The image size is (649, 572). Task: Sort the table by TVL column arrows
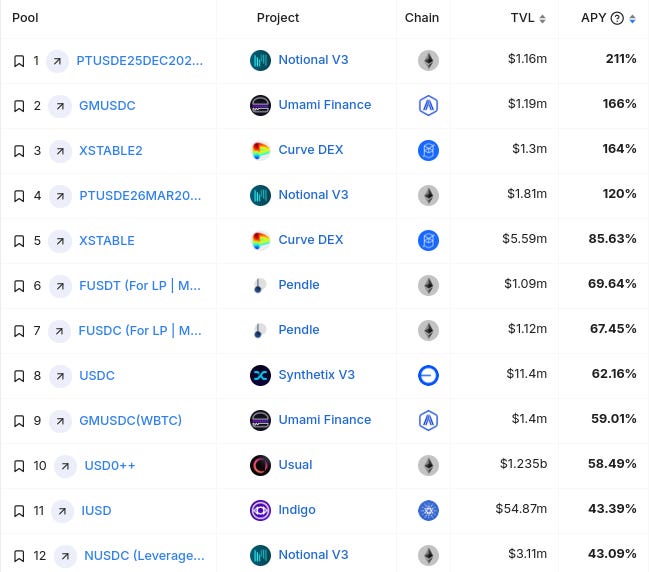[542, 19]
